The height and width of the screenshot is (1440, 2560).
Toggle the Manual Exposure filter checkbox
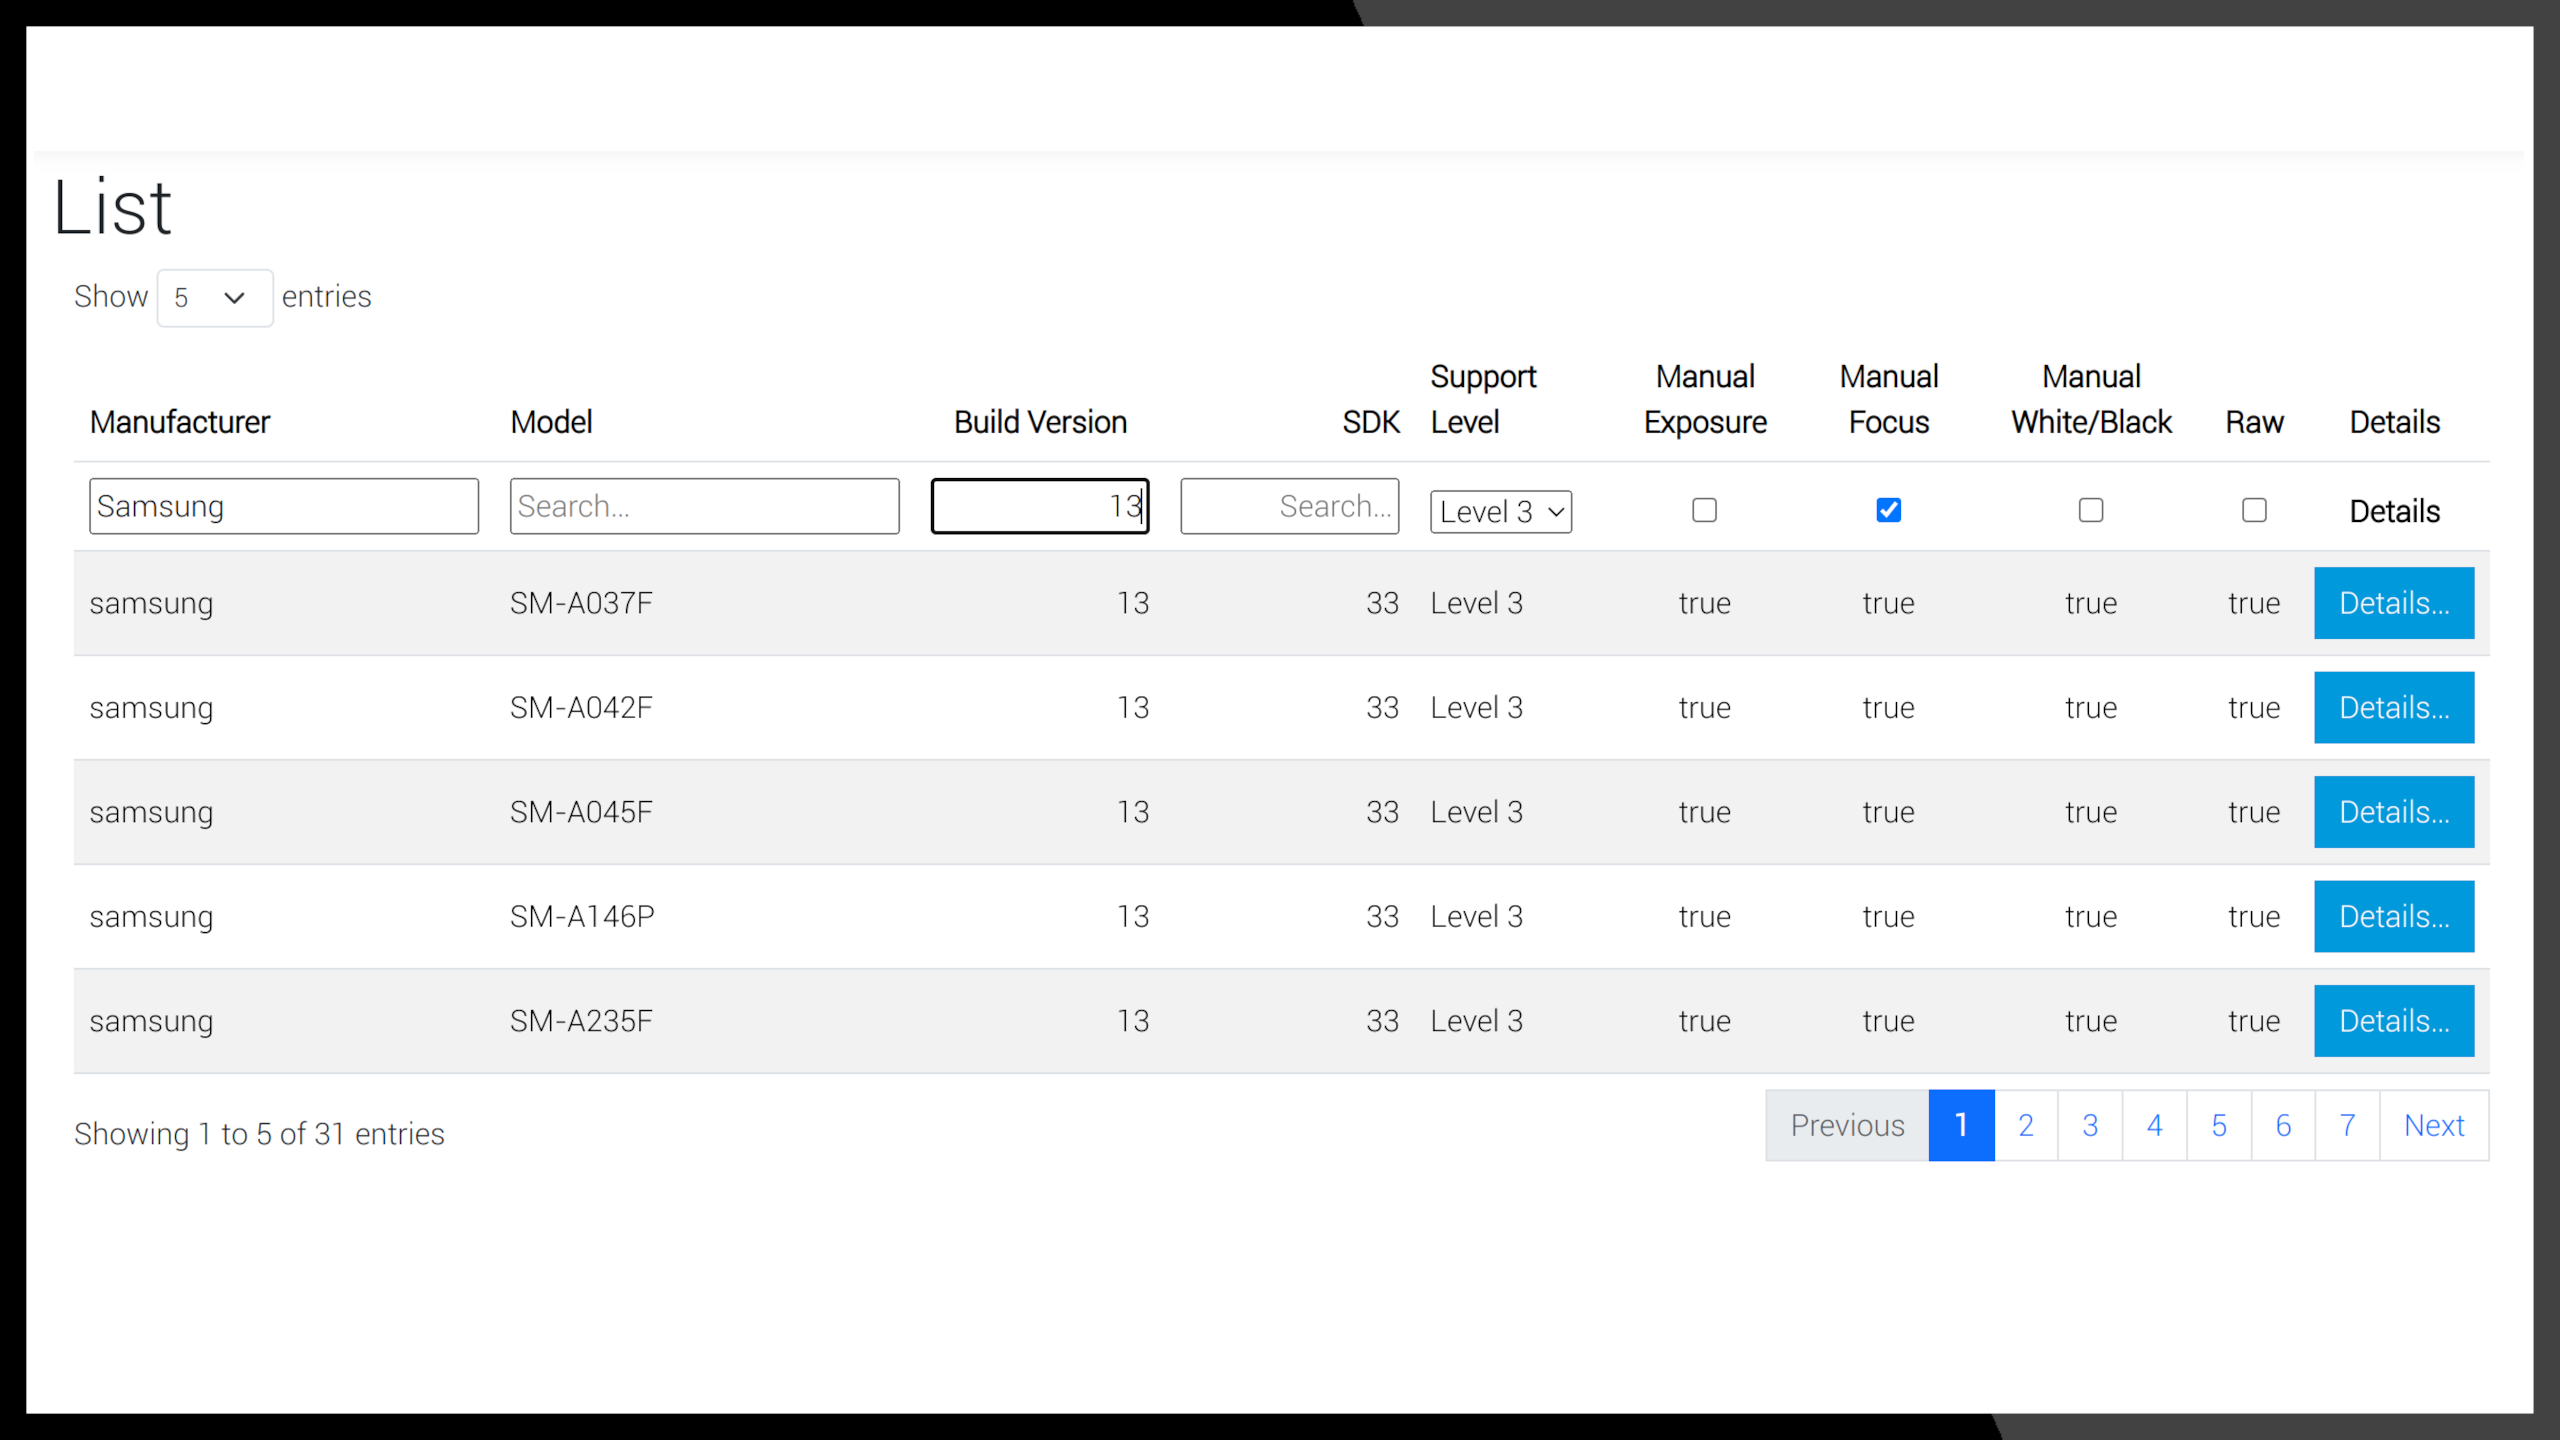(1704, 510)
